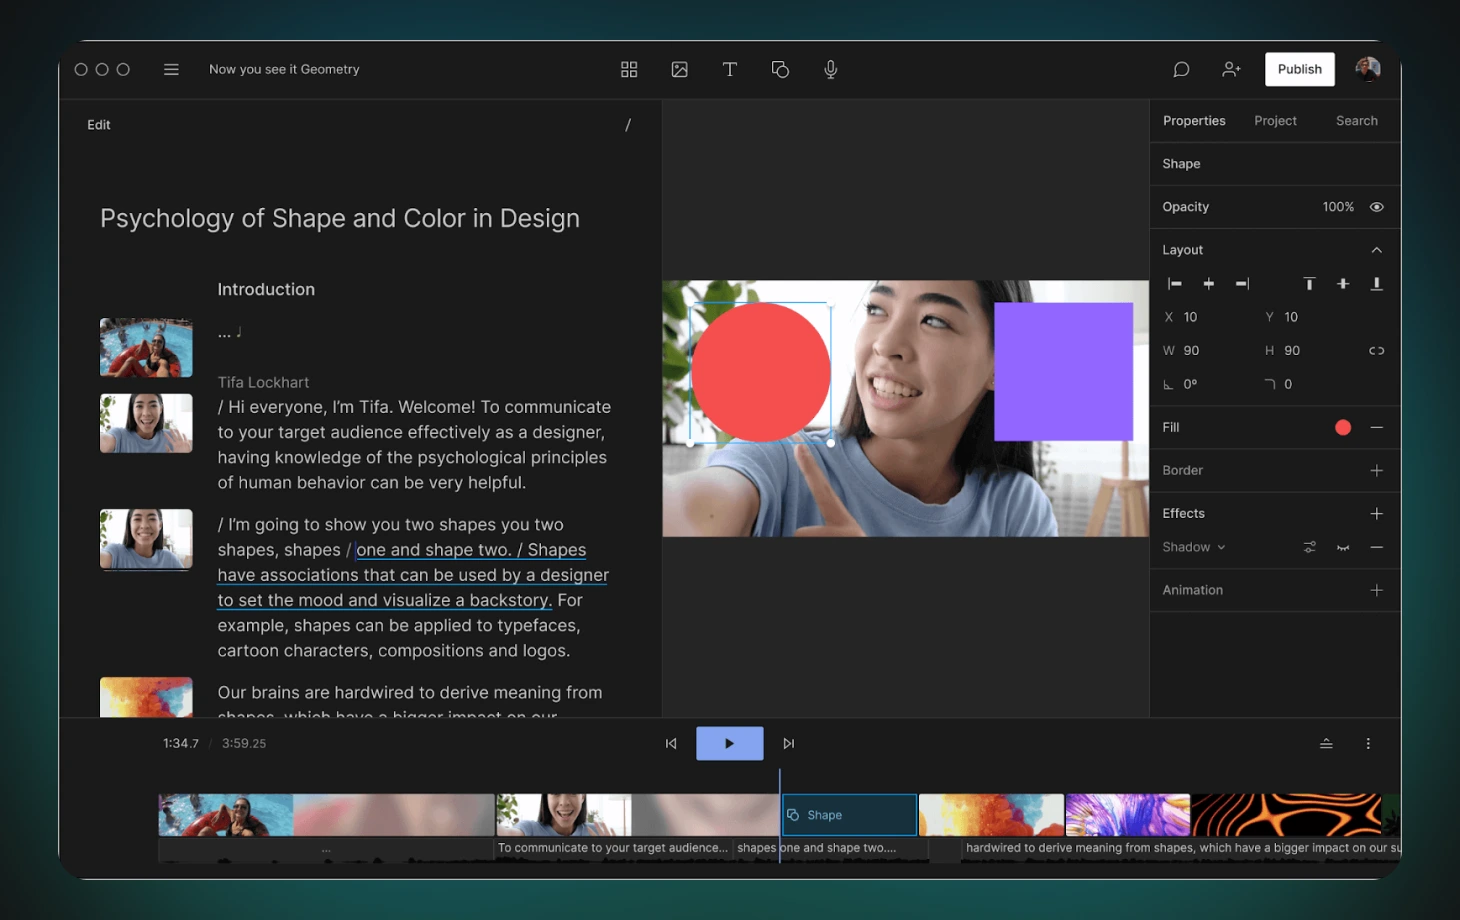Remove the Fill with minus icon

coord(1377,428)
